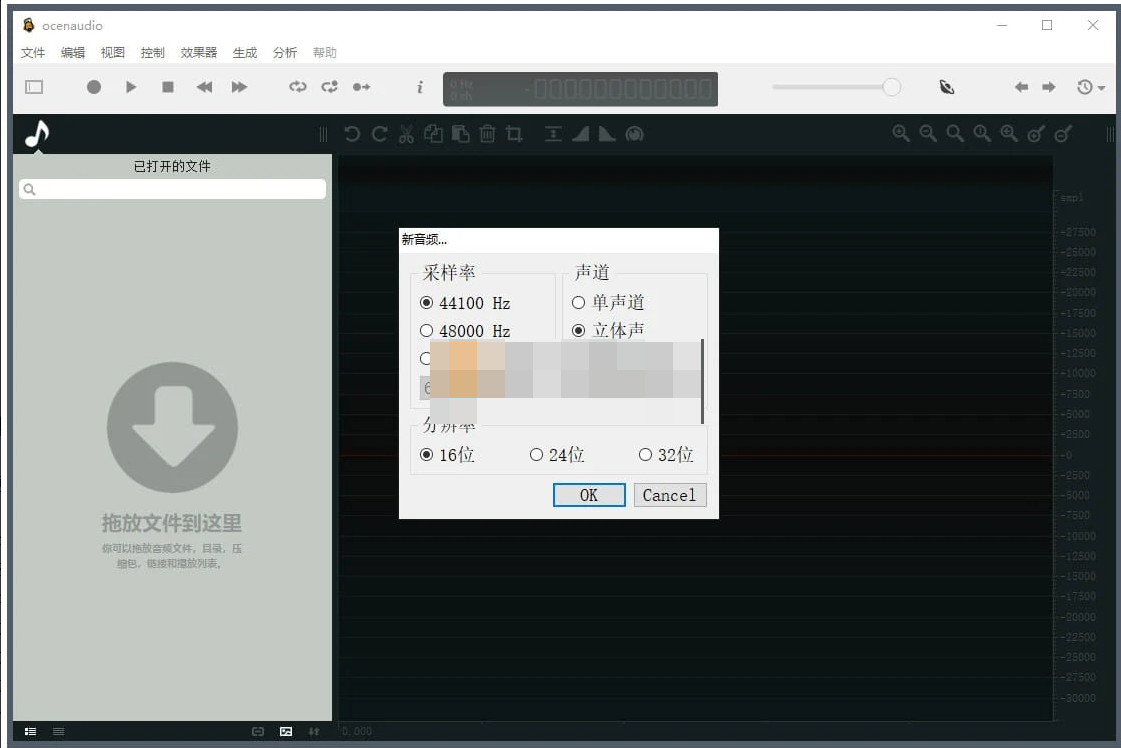The height and width of the screenshot is (748, 1121).
Task: Open the history dropdown at top right
Action: point(1090,88)
